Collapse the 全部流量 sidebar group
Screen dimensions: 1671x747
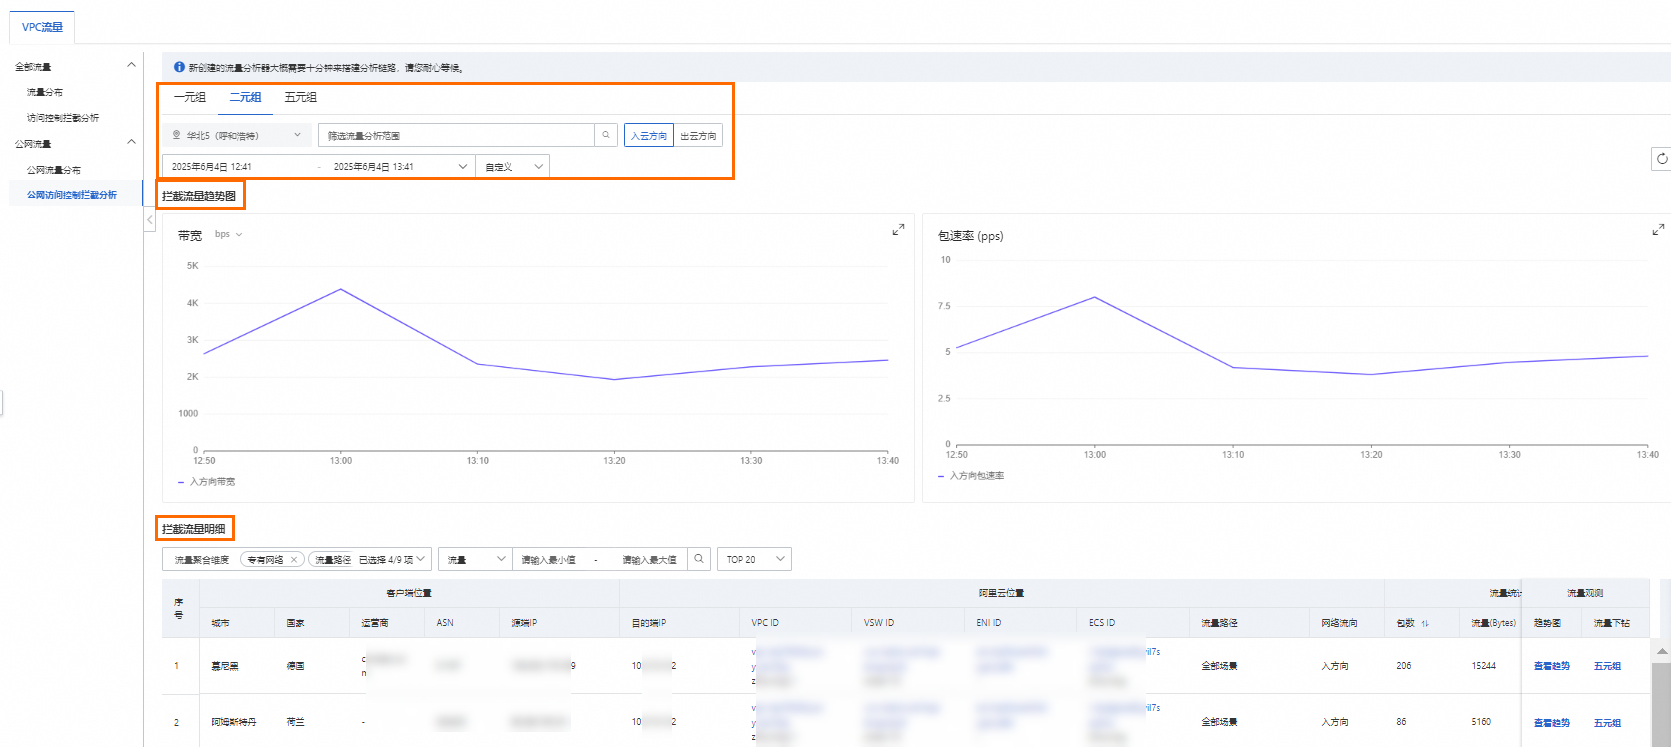pos(131,66)
